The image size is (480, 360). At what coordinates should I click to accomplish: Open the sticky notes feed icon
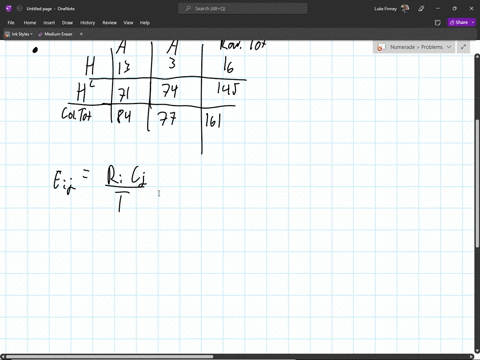pyautogui.click(x=438, y=23)
